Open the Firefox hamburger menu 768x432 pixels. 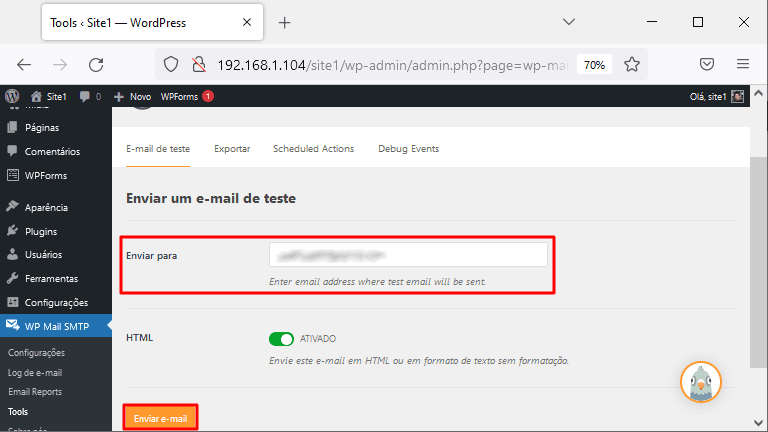tap(743, 64)
